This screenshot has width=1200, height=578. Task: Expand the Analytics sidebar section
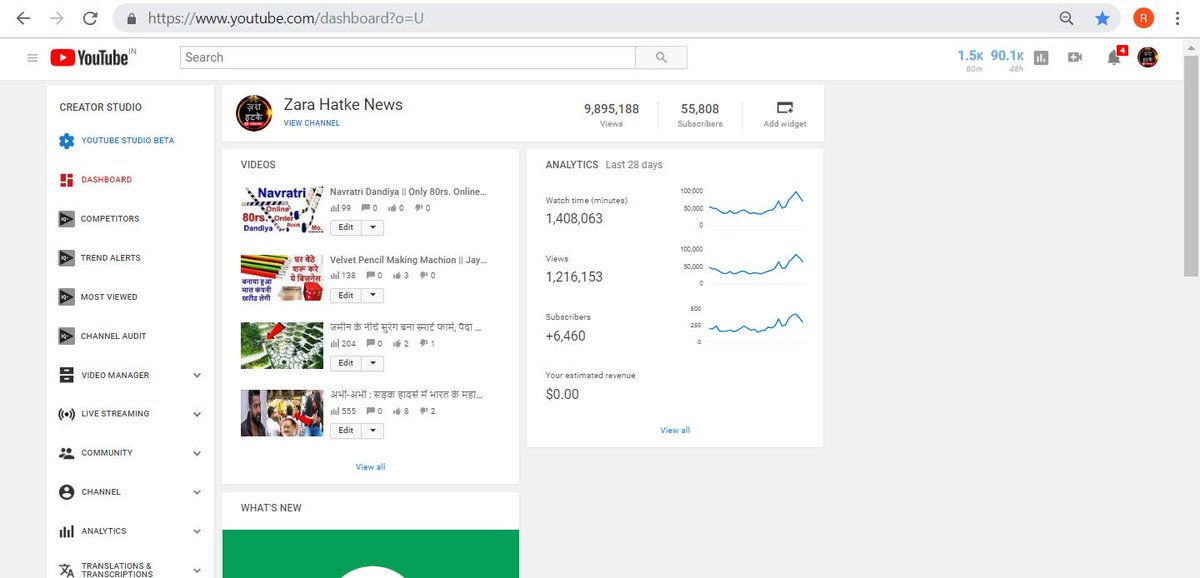[197, 531]
